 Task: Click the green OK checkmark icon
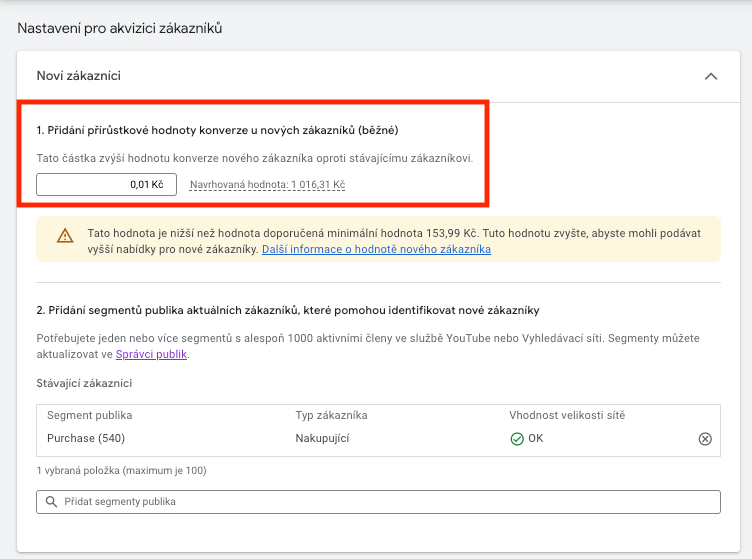click(x=517, y=438)
